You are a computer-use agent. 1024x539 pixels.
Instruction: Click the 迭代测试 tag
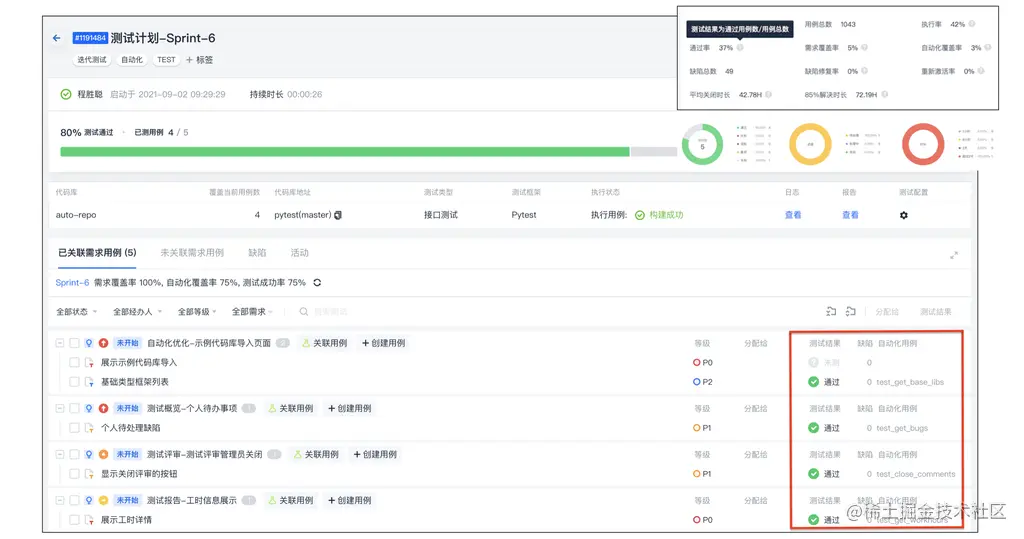pos(91,59)
